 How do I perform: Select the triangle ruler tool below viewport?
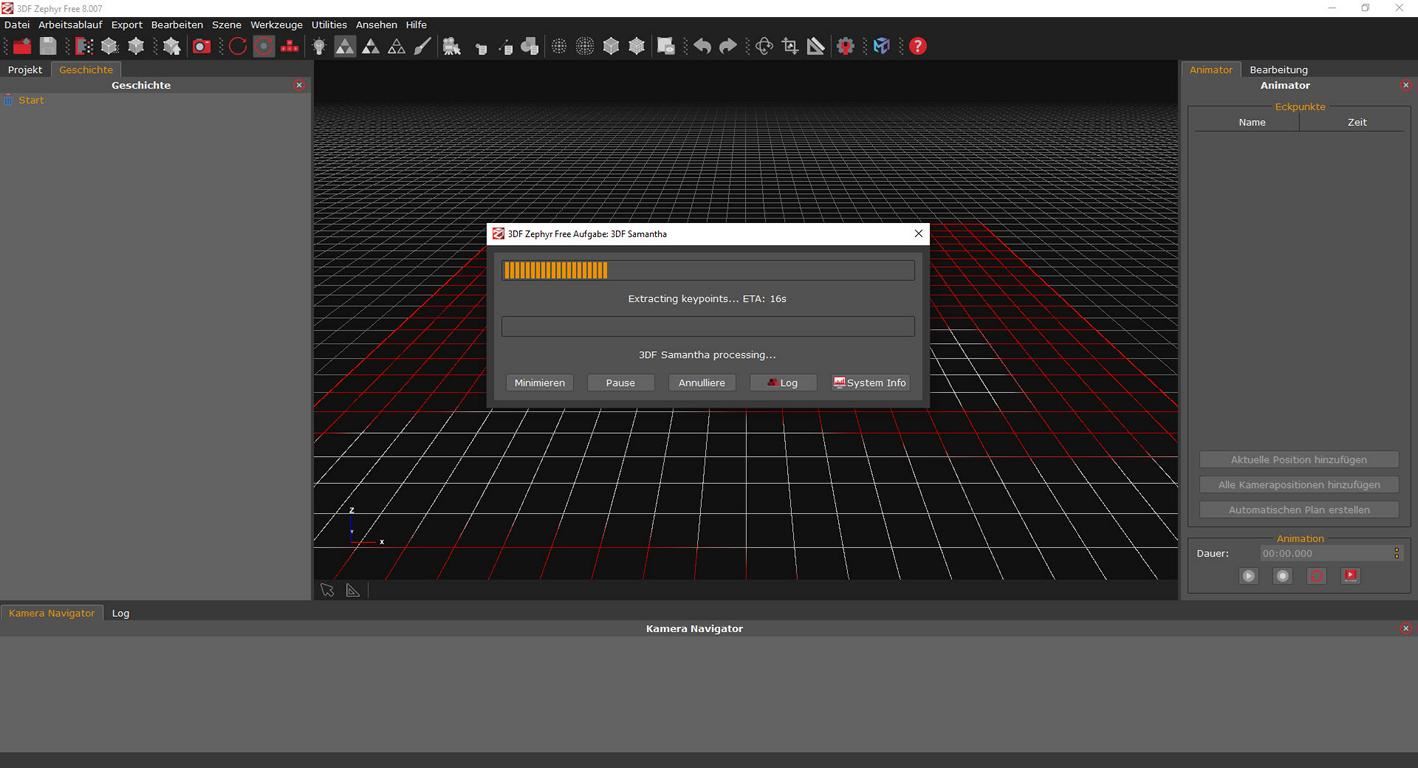(x=353, y=590)
